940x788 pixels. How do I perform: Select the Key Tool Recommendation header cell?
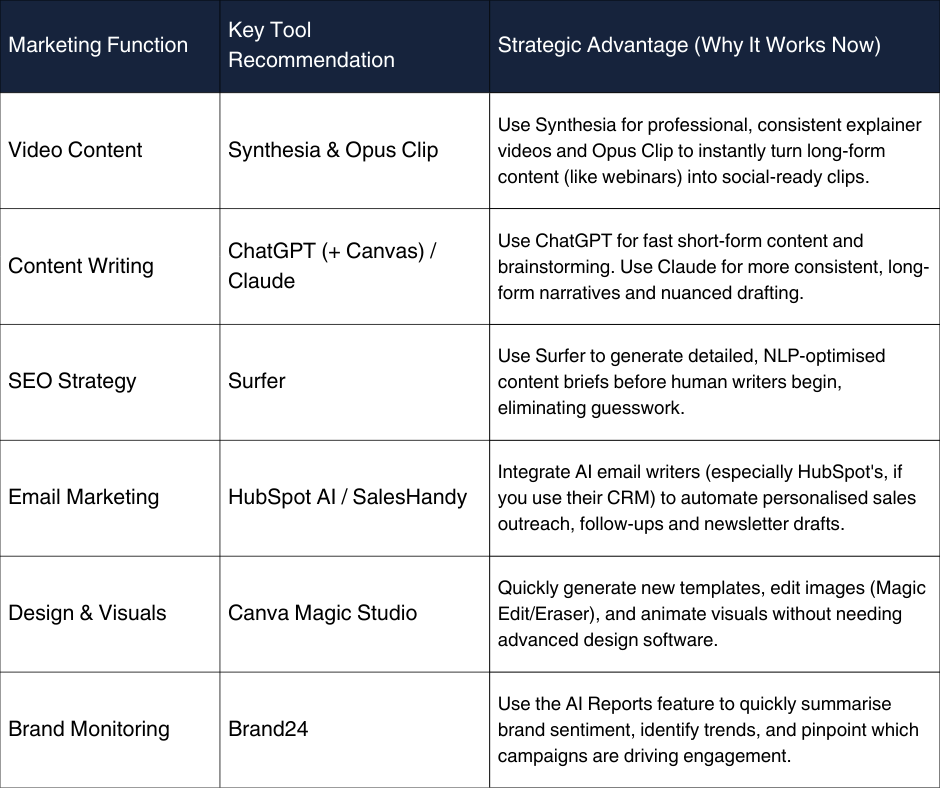[x=311, y=45]
